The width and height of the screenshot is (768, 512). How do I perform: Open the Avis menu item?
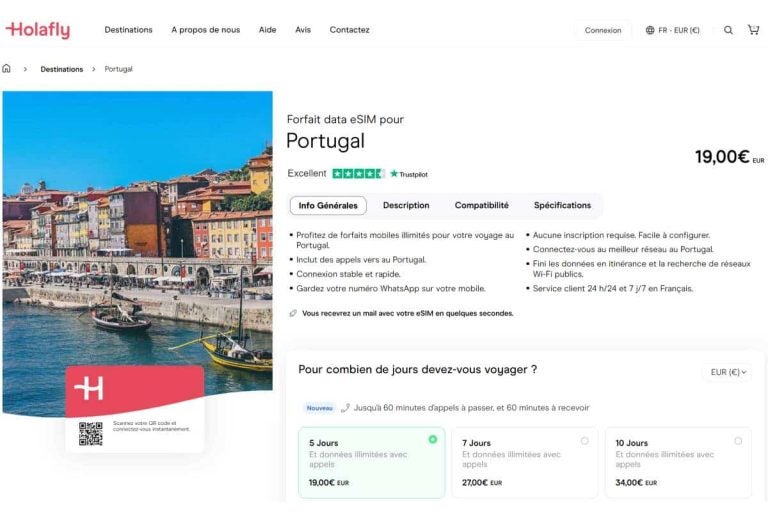pos(303,30)
